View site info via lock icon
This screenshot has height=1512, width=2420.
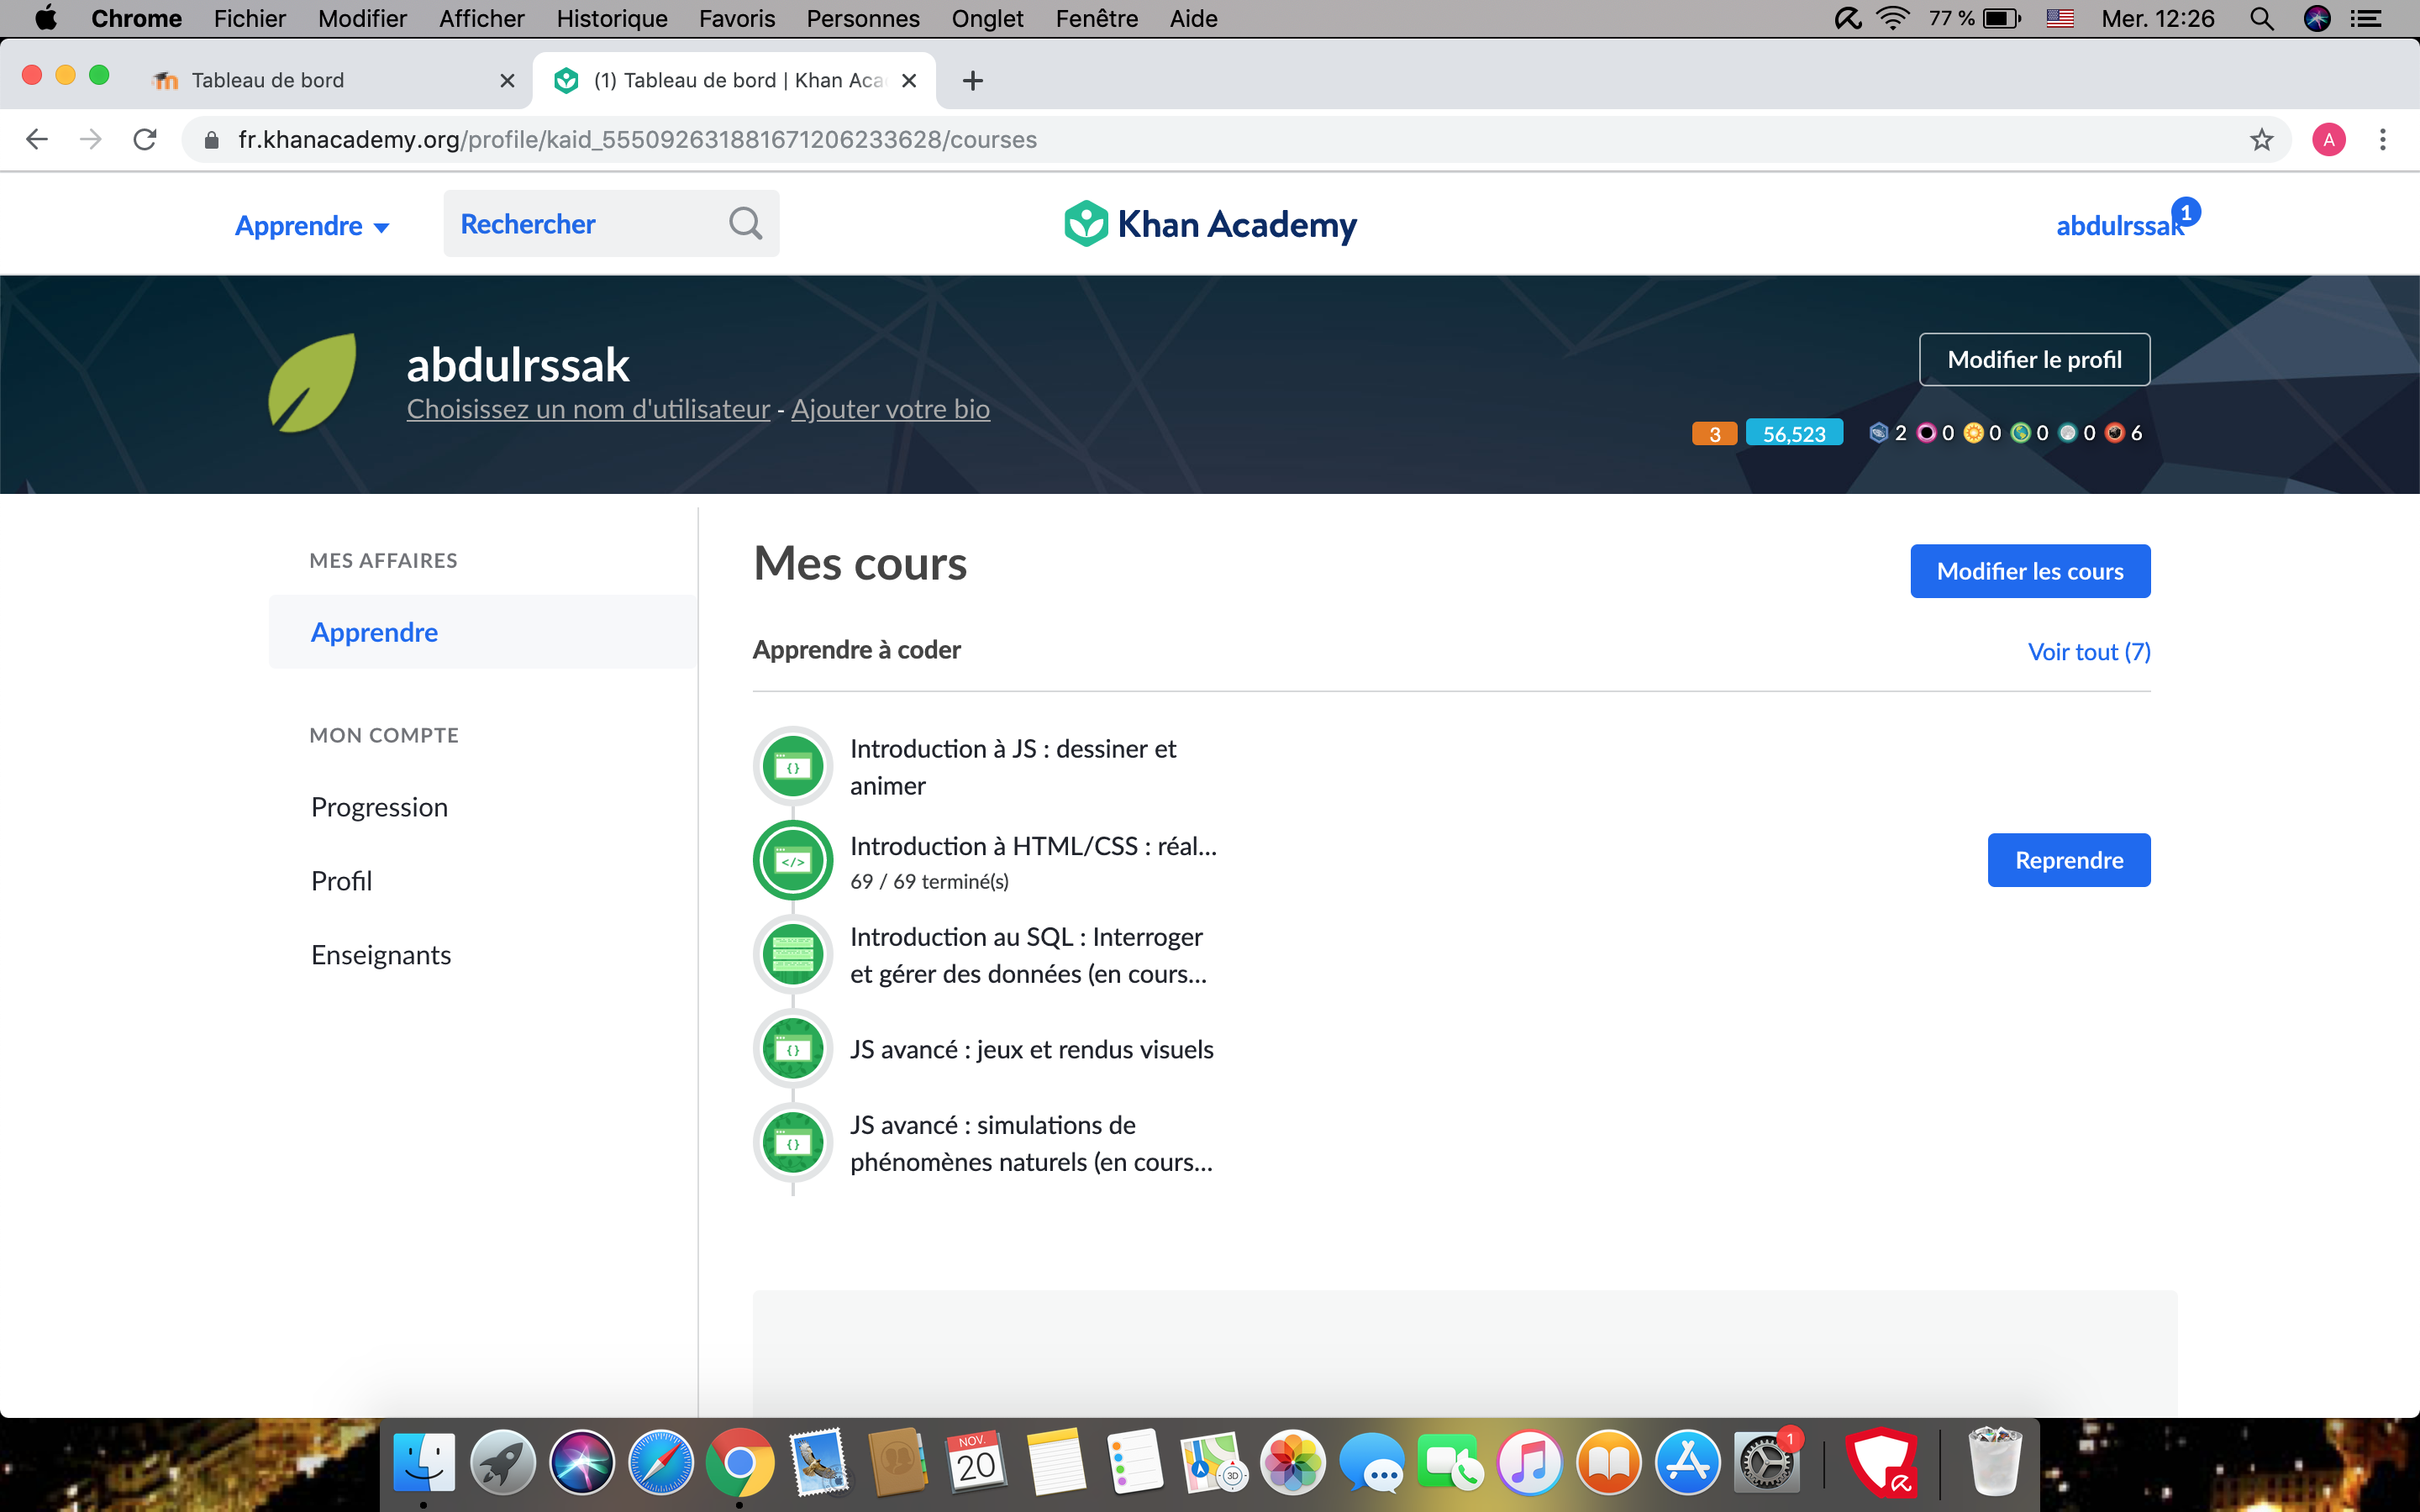coord(211,140)
